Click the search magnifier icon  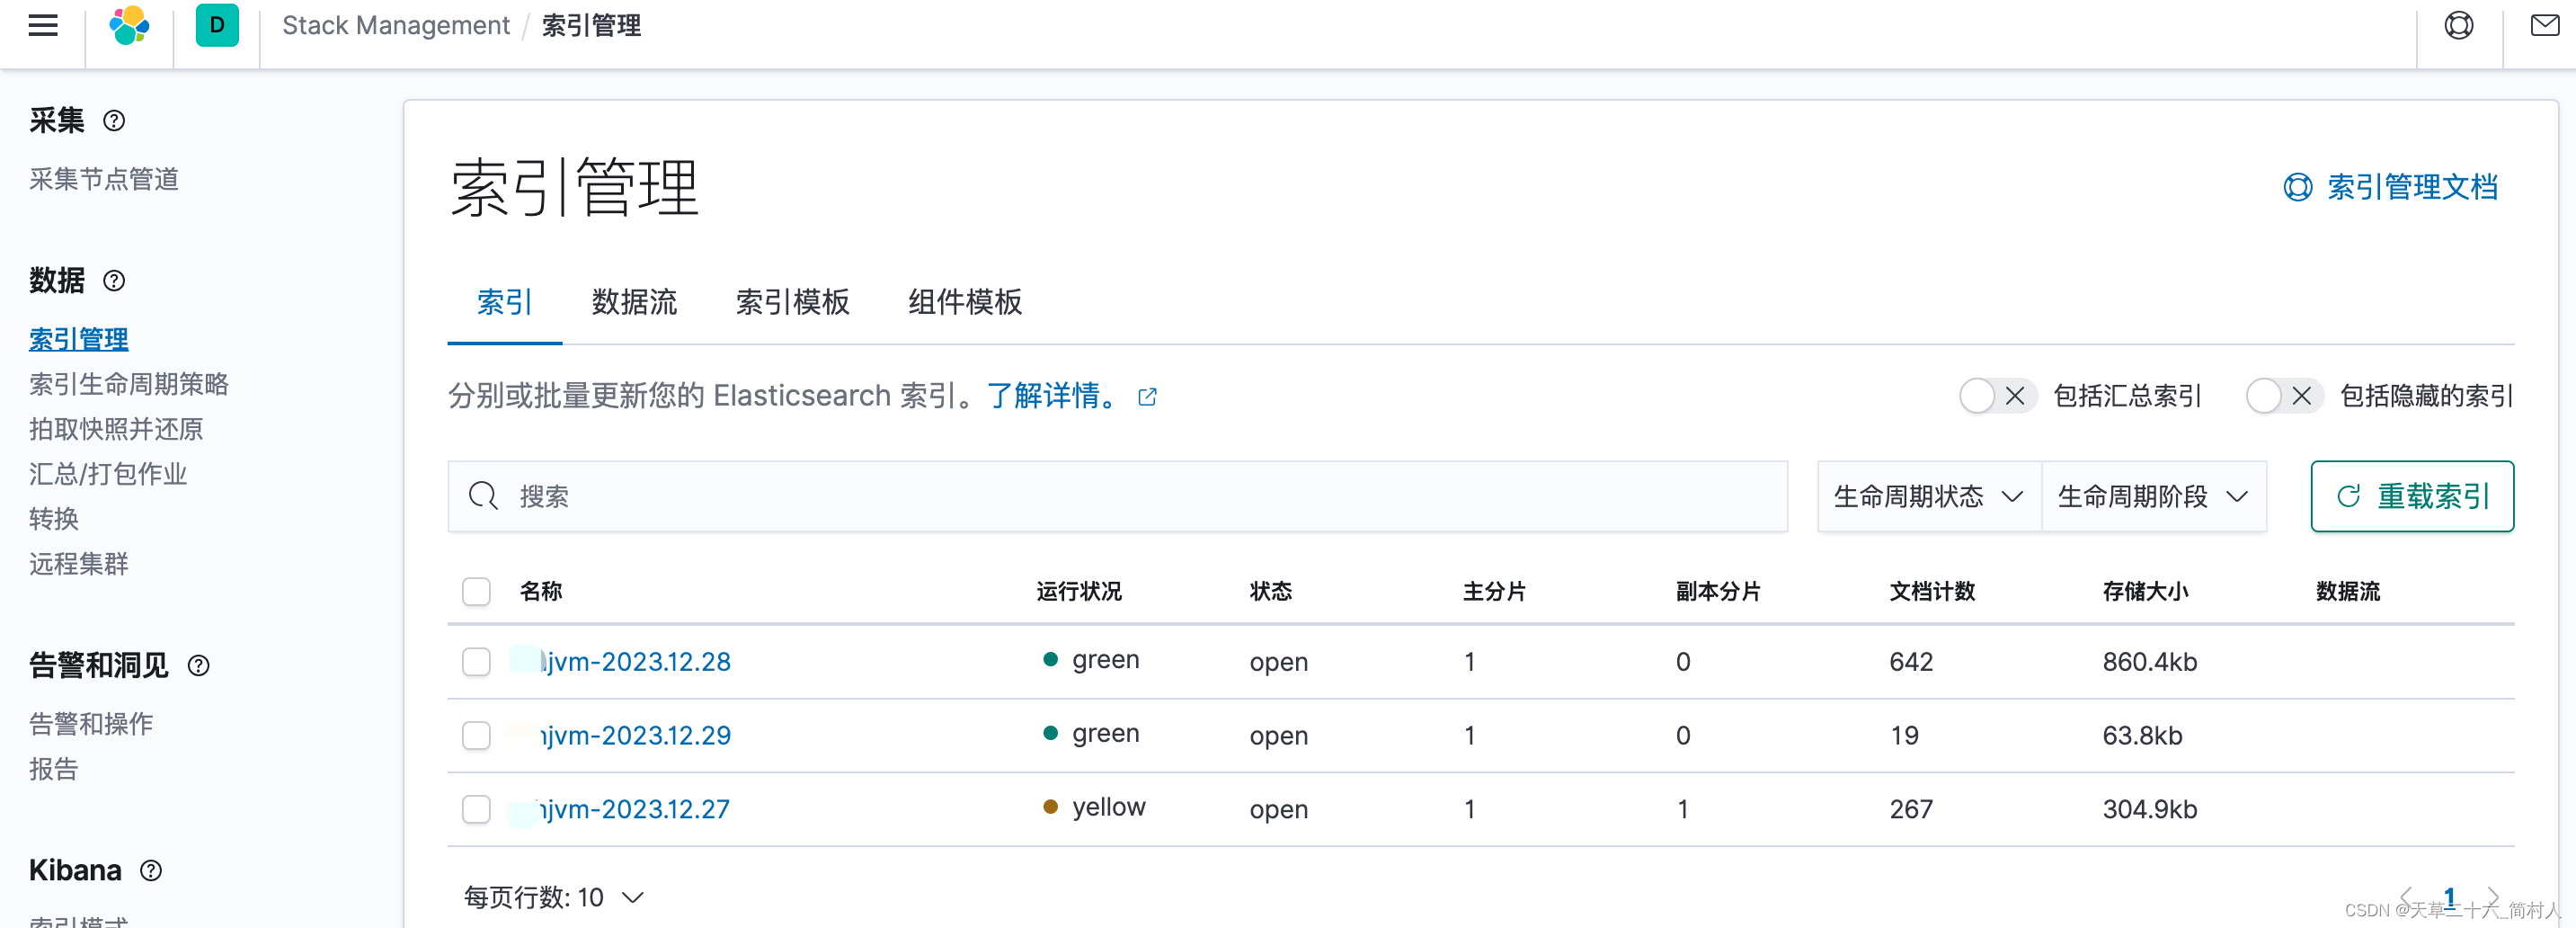484,496
